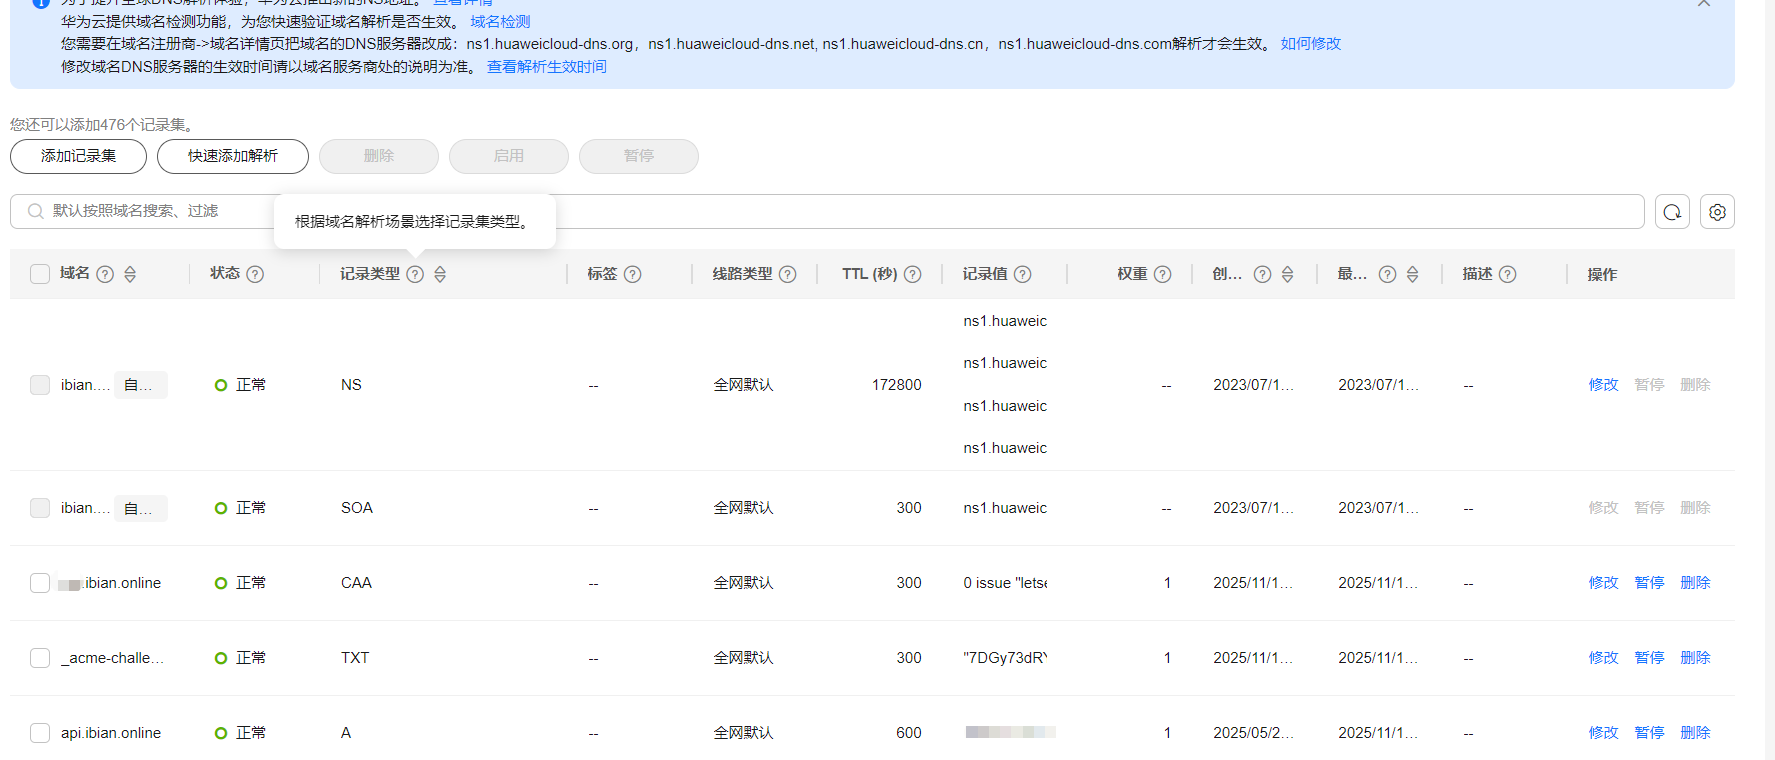Toggle the select-all checkbox in header
The width and height of the screenshot is (1775, 760).
point(40,274)
